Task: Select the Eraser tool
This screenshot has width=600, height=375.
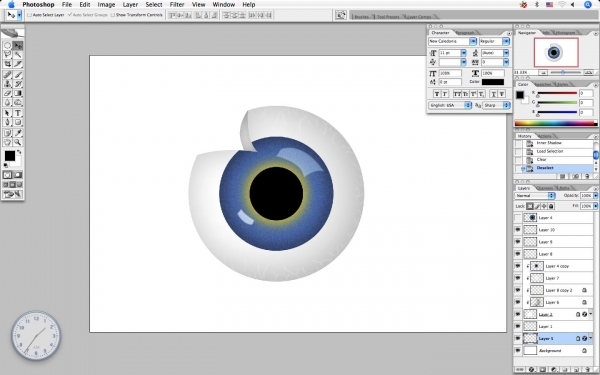Action: (7, 93)
